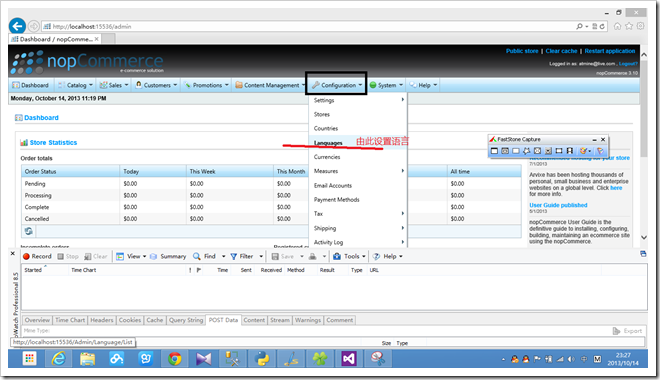Capture active window in FastStone Capture

pos(494,151)
